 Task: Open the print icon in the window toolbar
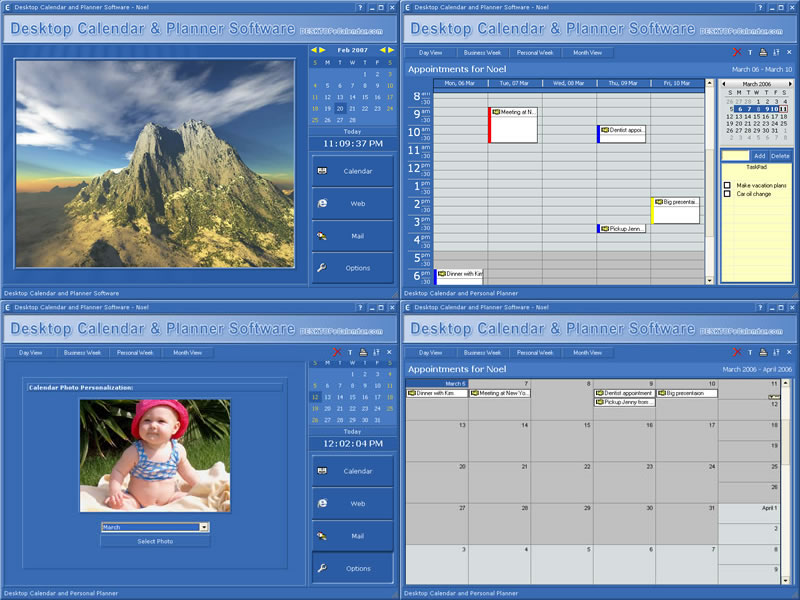coord(762,52)
